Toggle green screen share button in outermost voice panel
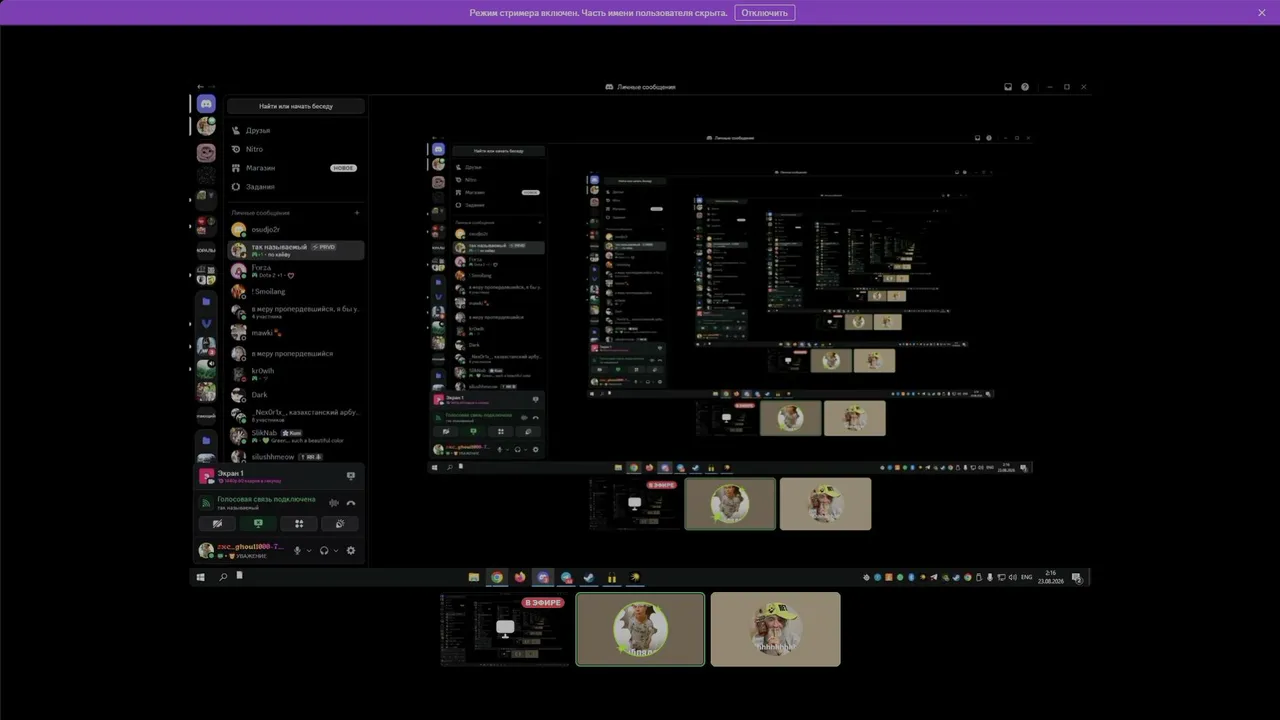The width and height of the screenshot is (1280, 720). [258, 523]
